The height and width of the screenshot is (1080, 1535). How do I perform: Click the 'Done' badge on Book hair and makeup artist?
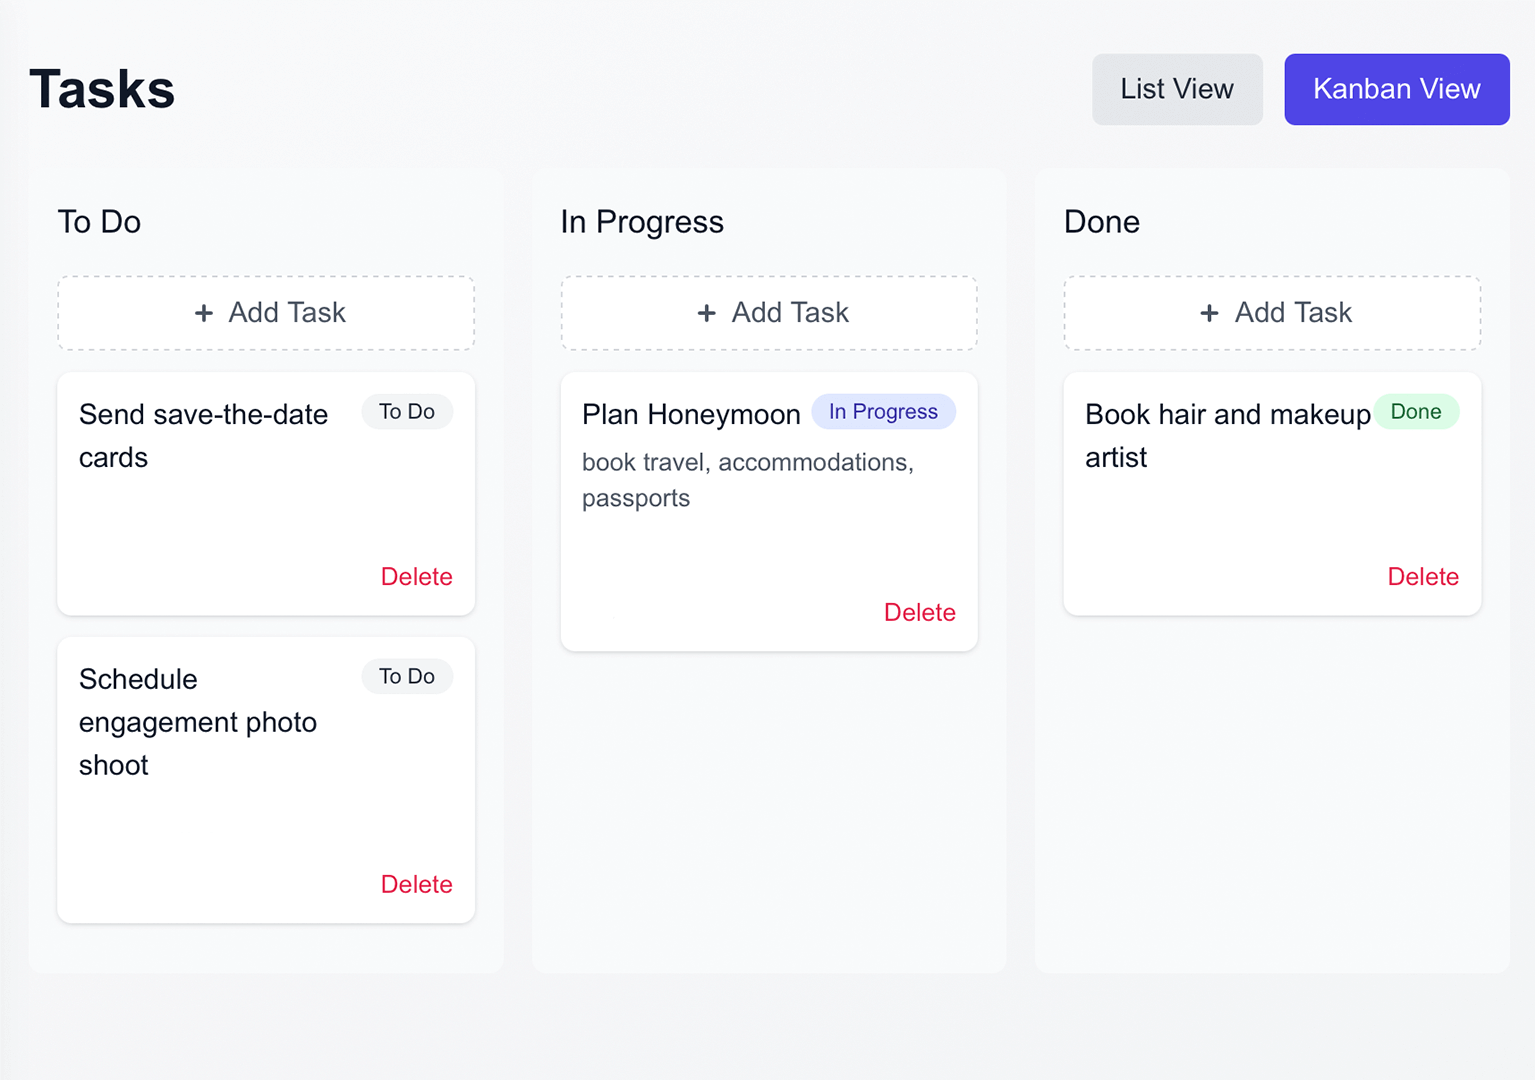[x=1416, y=411]
